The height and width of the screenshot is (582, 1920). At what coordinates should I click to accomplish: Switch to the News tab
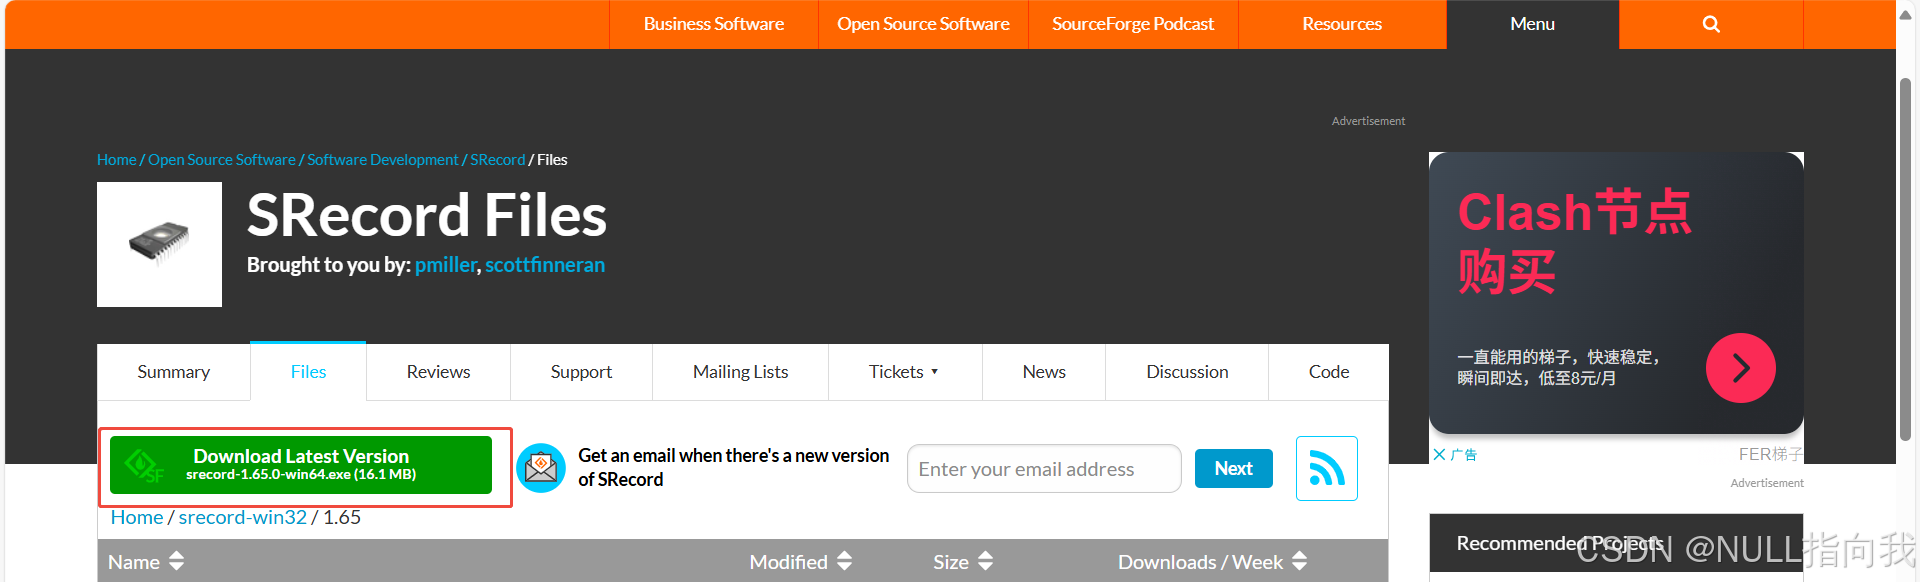coord(1044,372)
